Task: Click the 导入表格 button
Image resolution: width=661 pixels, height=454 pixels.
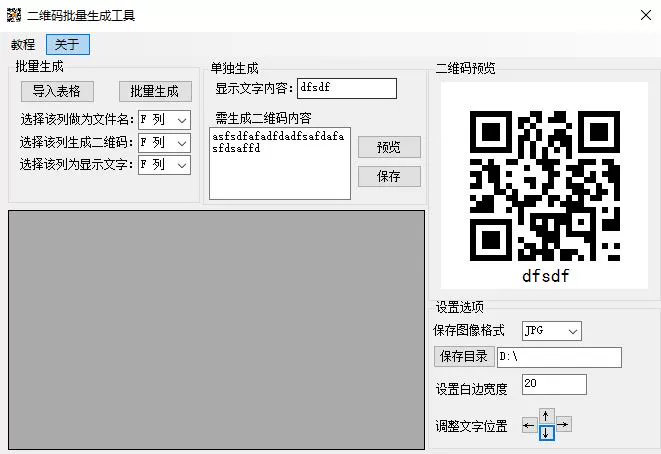Action: [57, 91]
